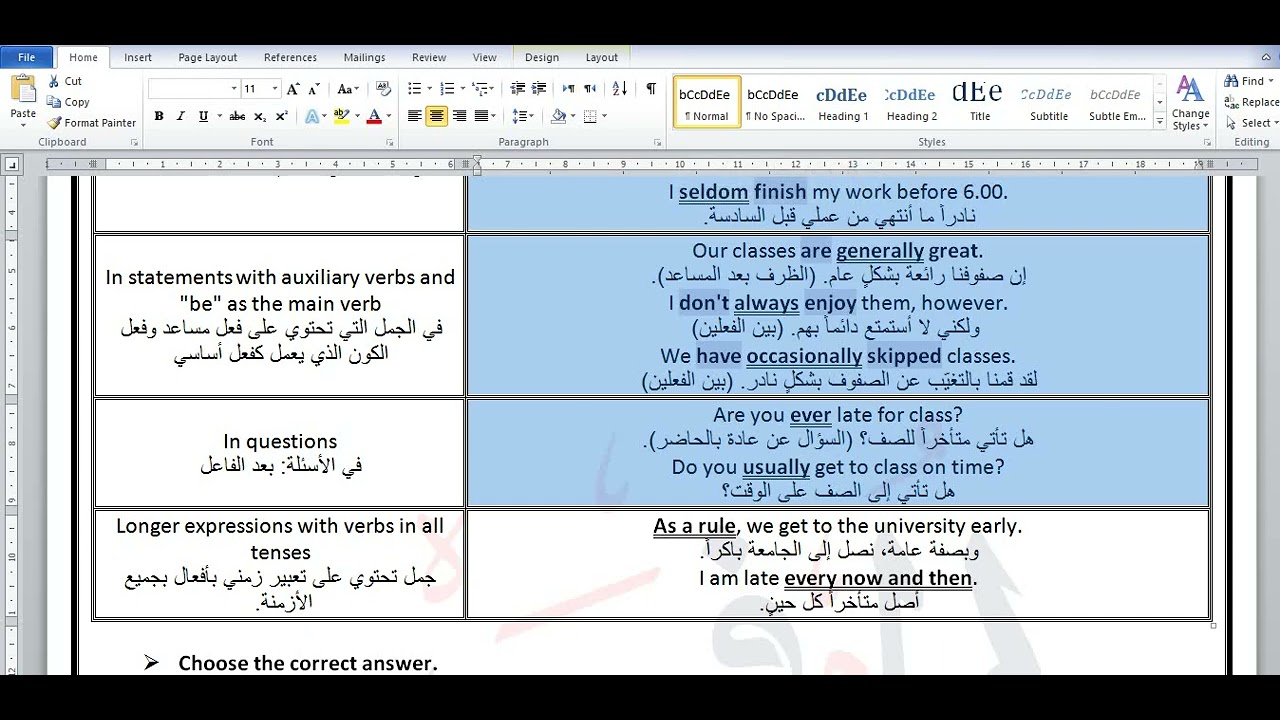
Task: Align text to the right
Action: [x=460, y=116]
